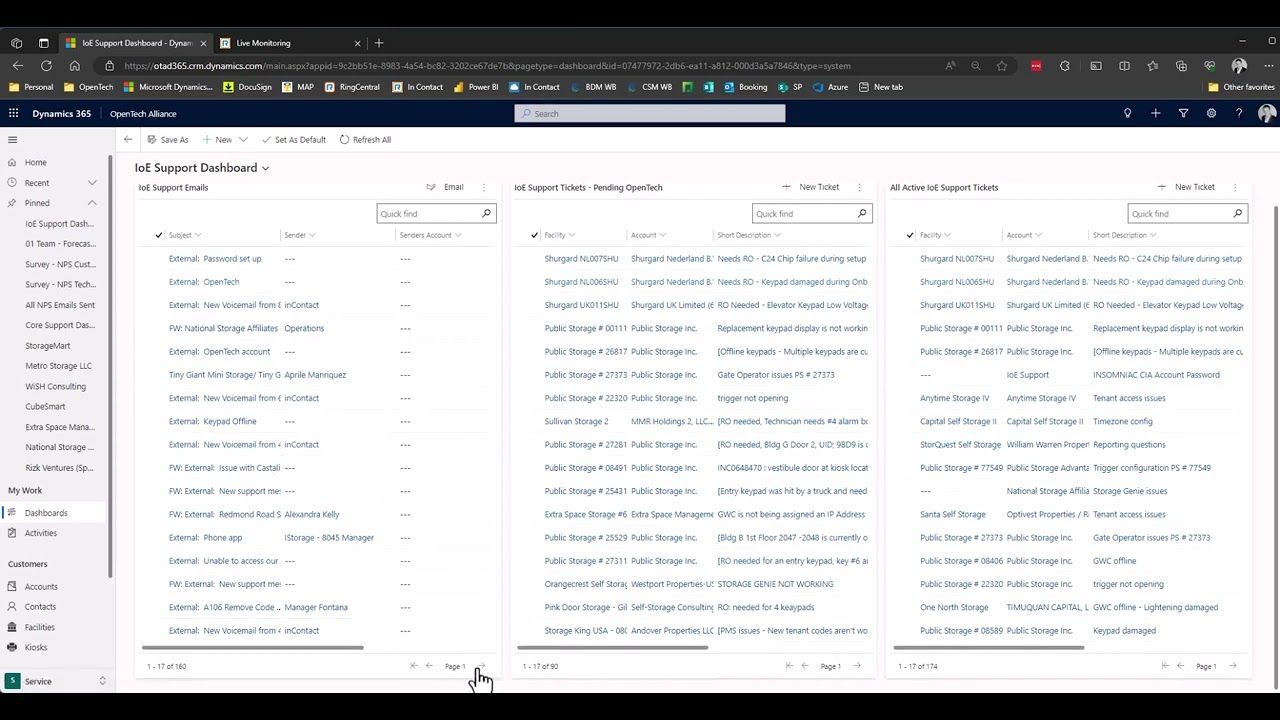1280x720 pixels.
Task: Open more options for IoE Support Emails panel
Action: pyautogui.click(x=484, y=187)
